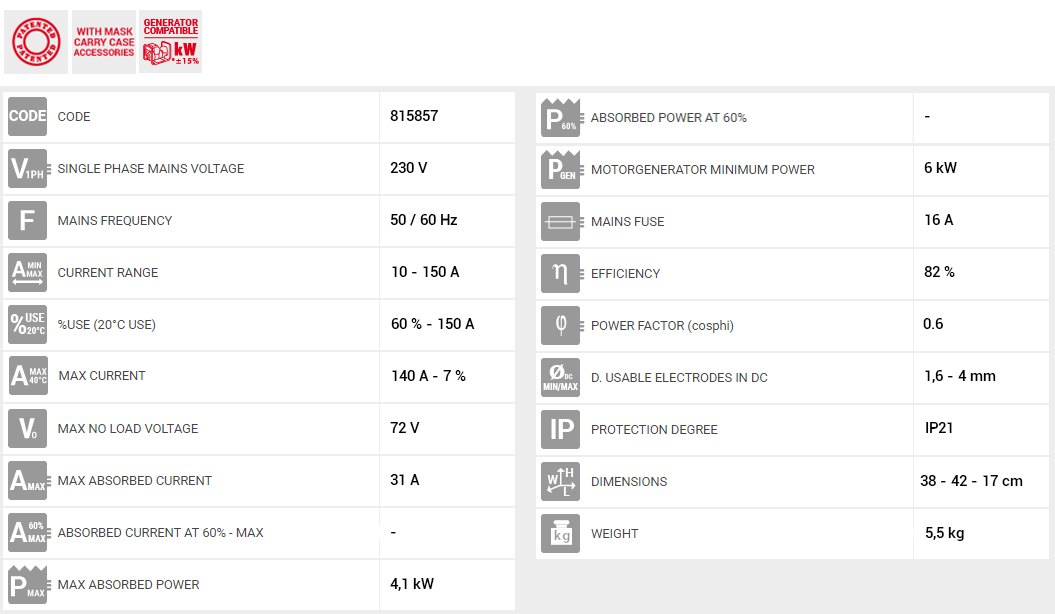Click the MAX ABSORBED POWER label
This screenshot has height=614, width=1055.
tap(128, 584)
